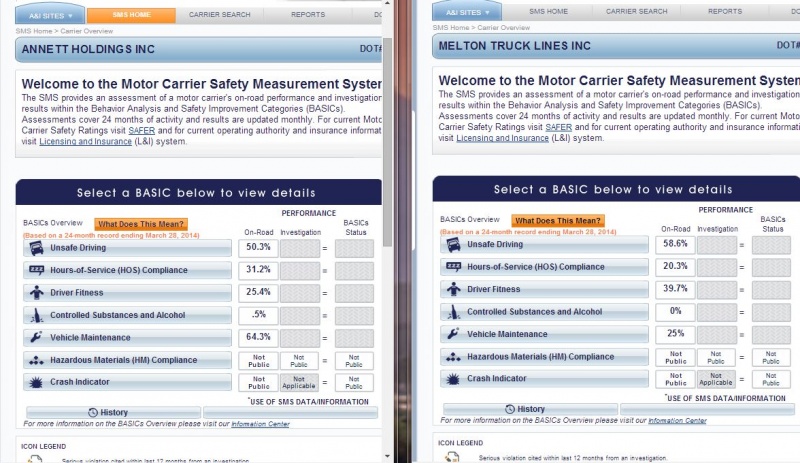Screen dimensions: 800x463
Task: Open Licensing and Insurance link in Annett window
Action: coord(85,141)
